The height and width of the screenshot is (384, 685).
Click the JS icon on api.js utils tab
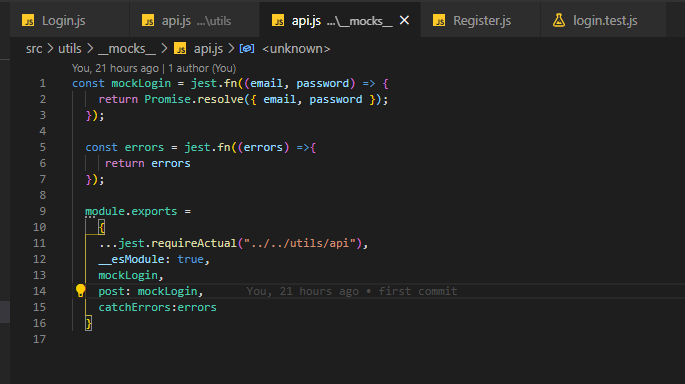pyautogui.click(x=148, y=21)
